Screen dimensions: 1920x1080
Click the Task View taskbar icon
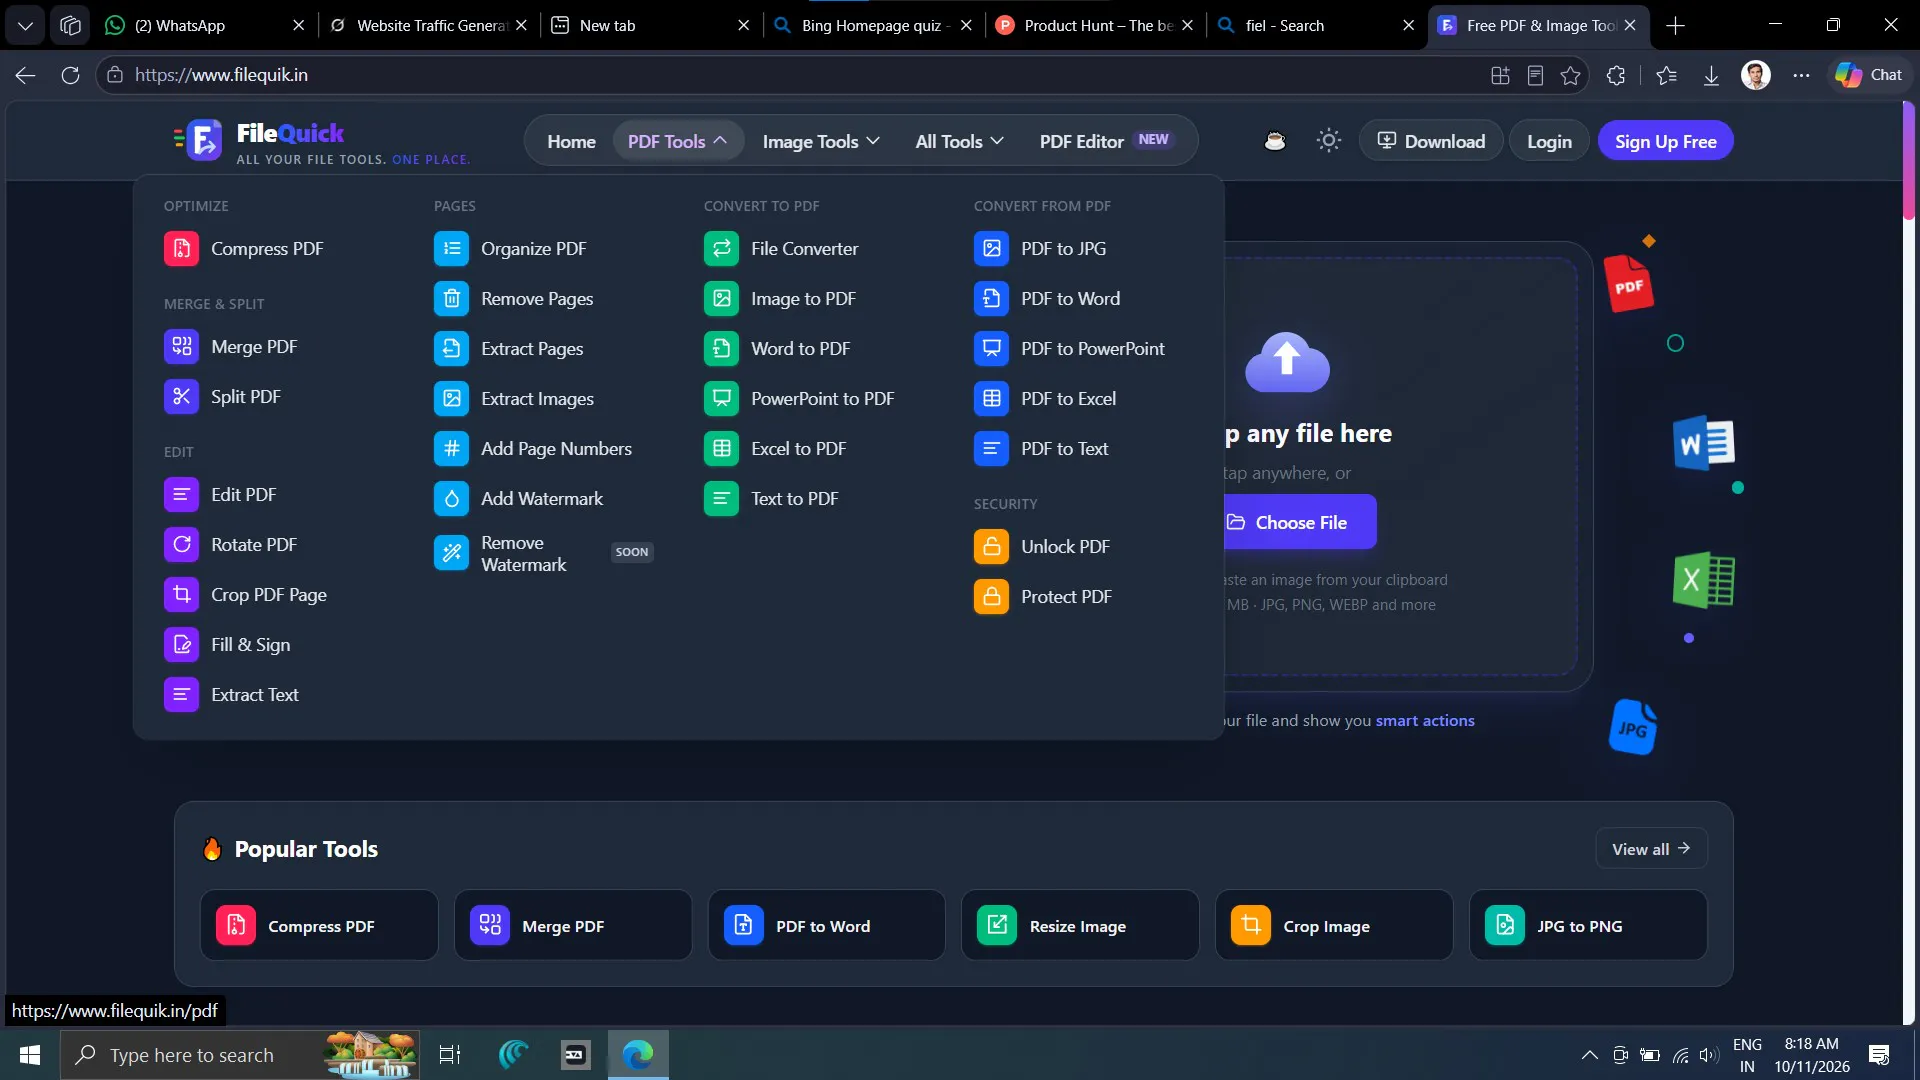450,1055
